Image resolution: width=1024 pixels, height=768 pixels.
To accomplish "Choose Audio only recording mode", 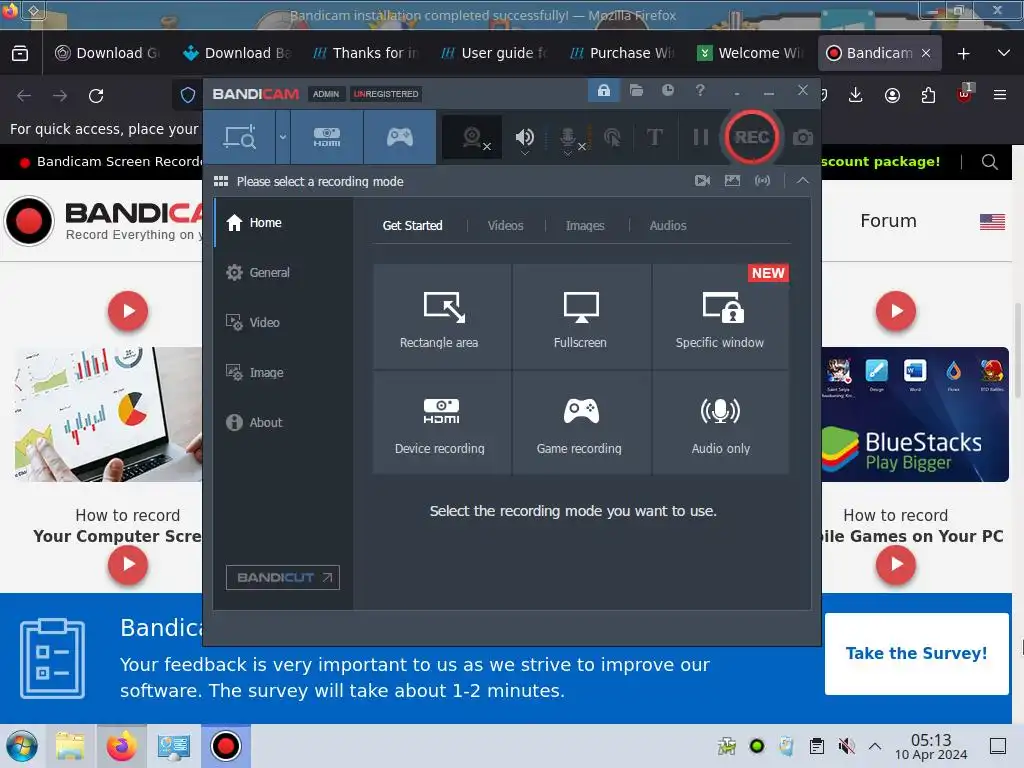I will [x=720, y=423].
